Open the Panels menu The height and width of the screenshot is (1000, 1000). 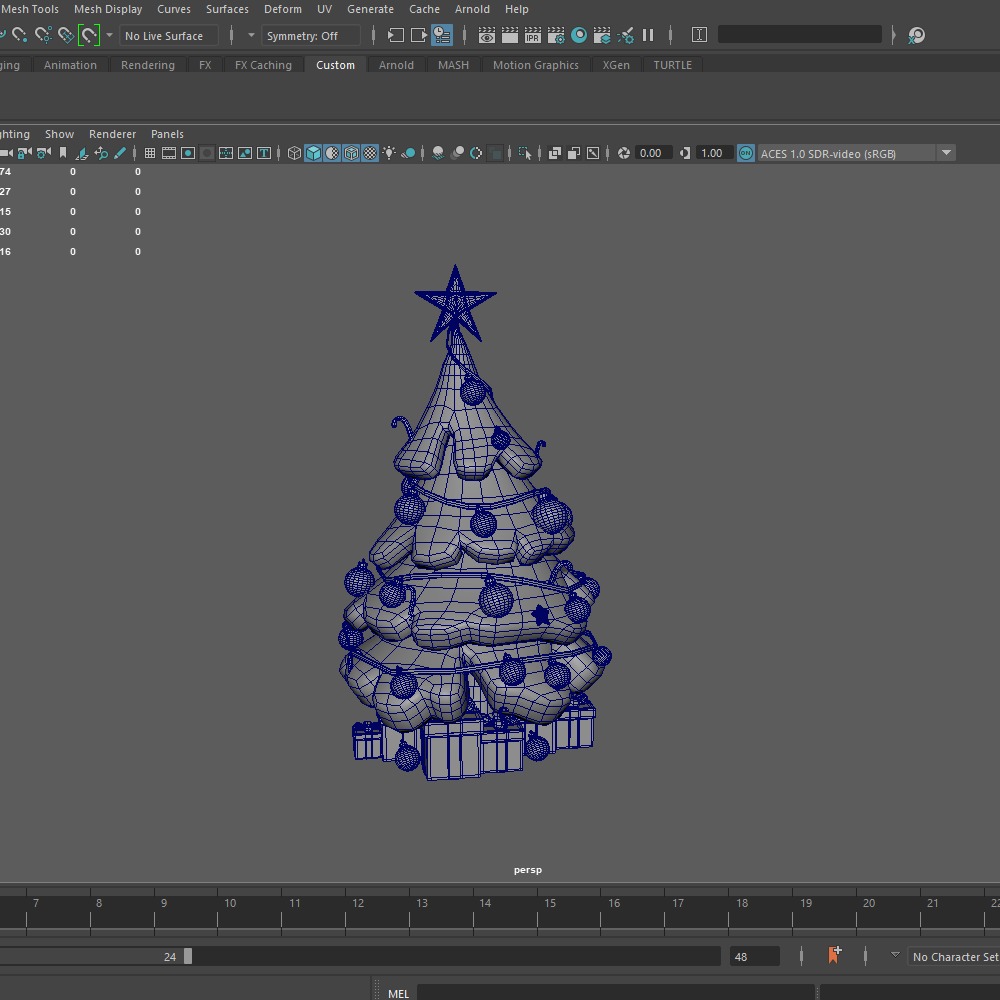pos(167,134)
